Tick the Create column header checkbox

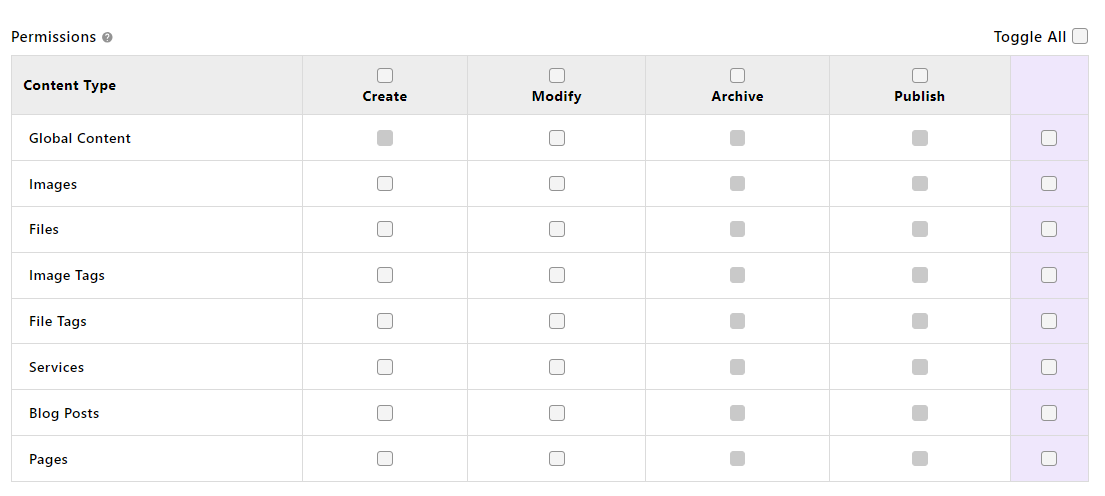385,75
